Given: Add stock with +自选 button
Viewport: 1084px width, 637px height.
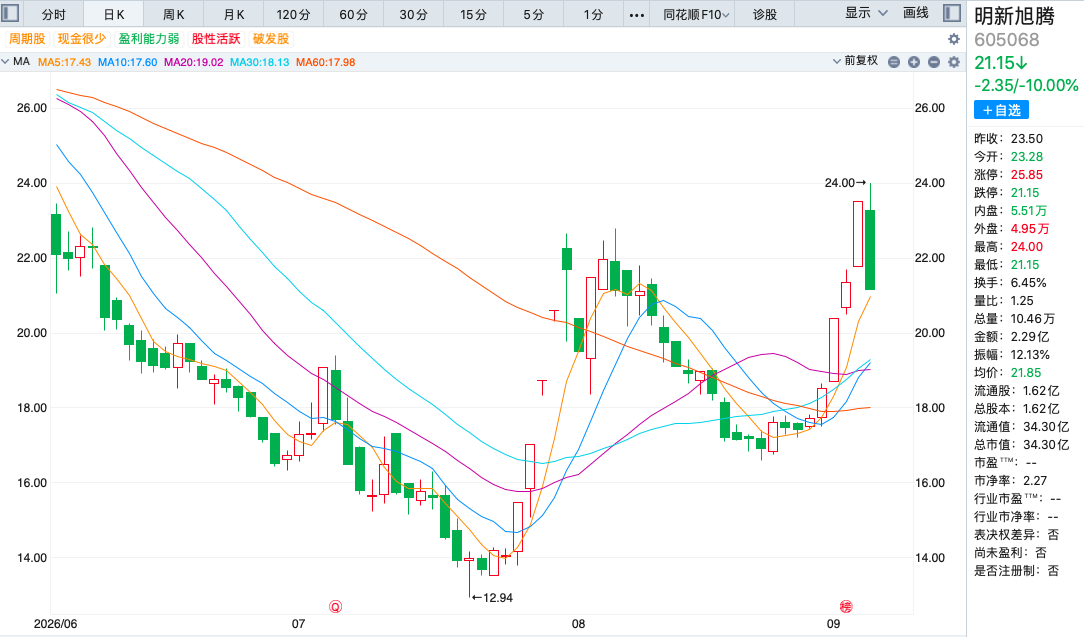Looking at the screenshot, I should [1001, 110].
